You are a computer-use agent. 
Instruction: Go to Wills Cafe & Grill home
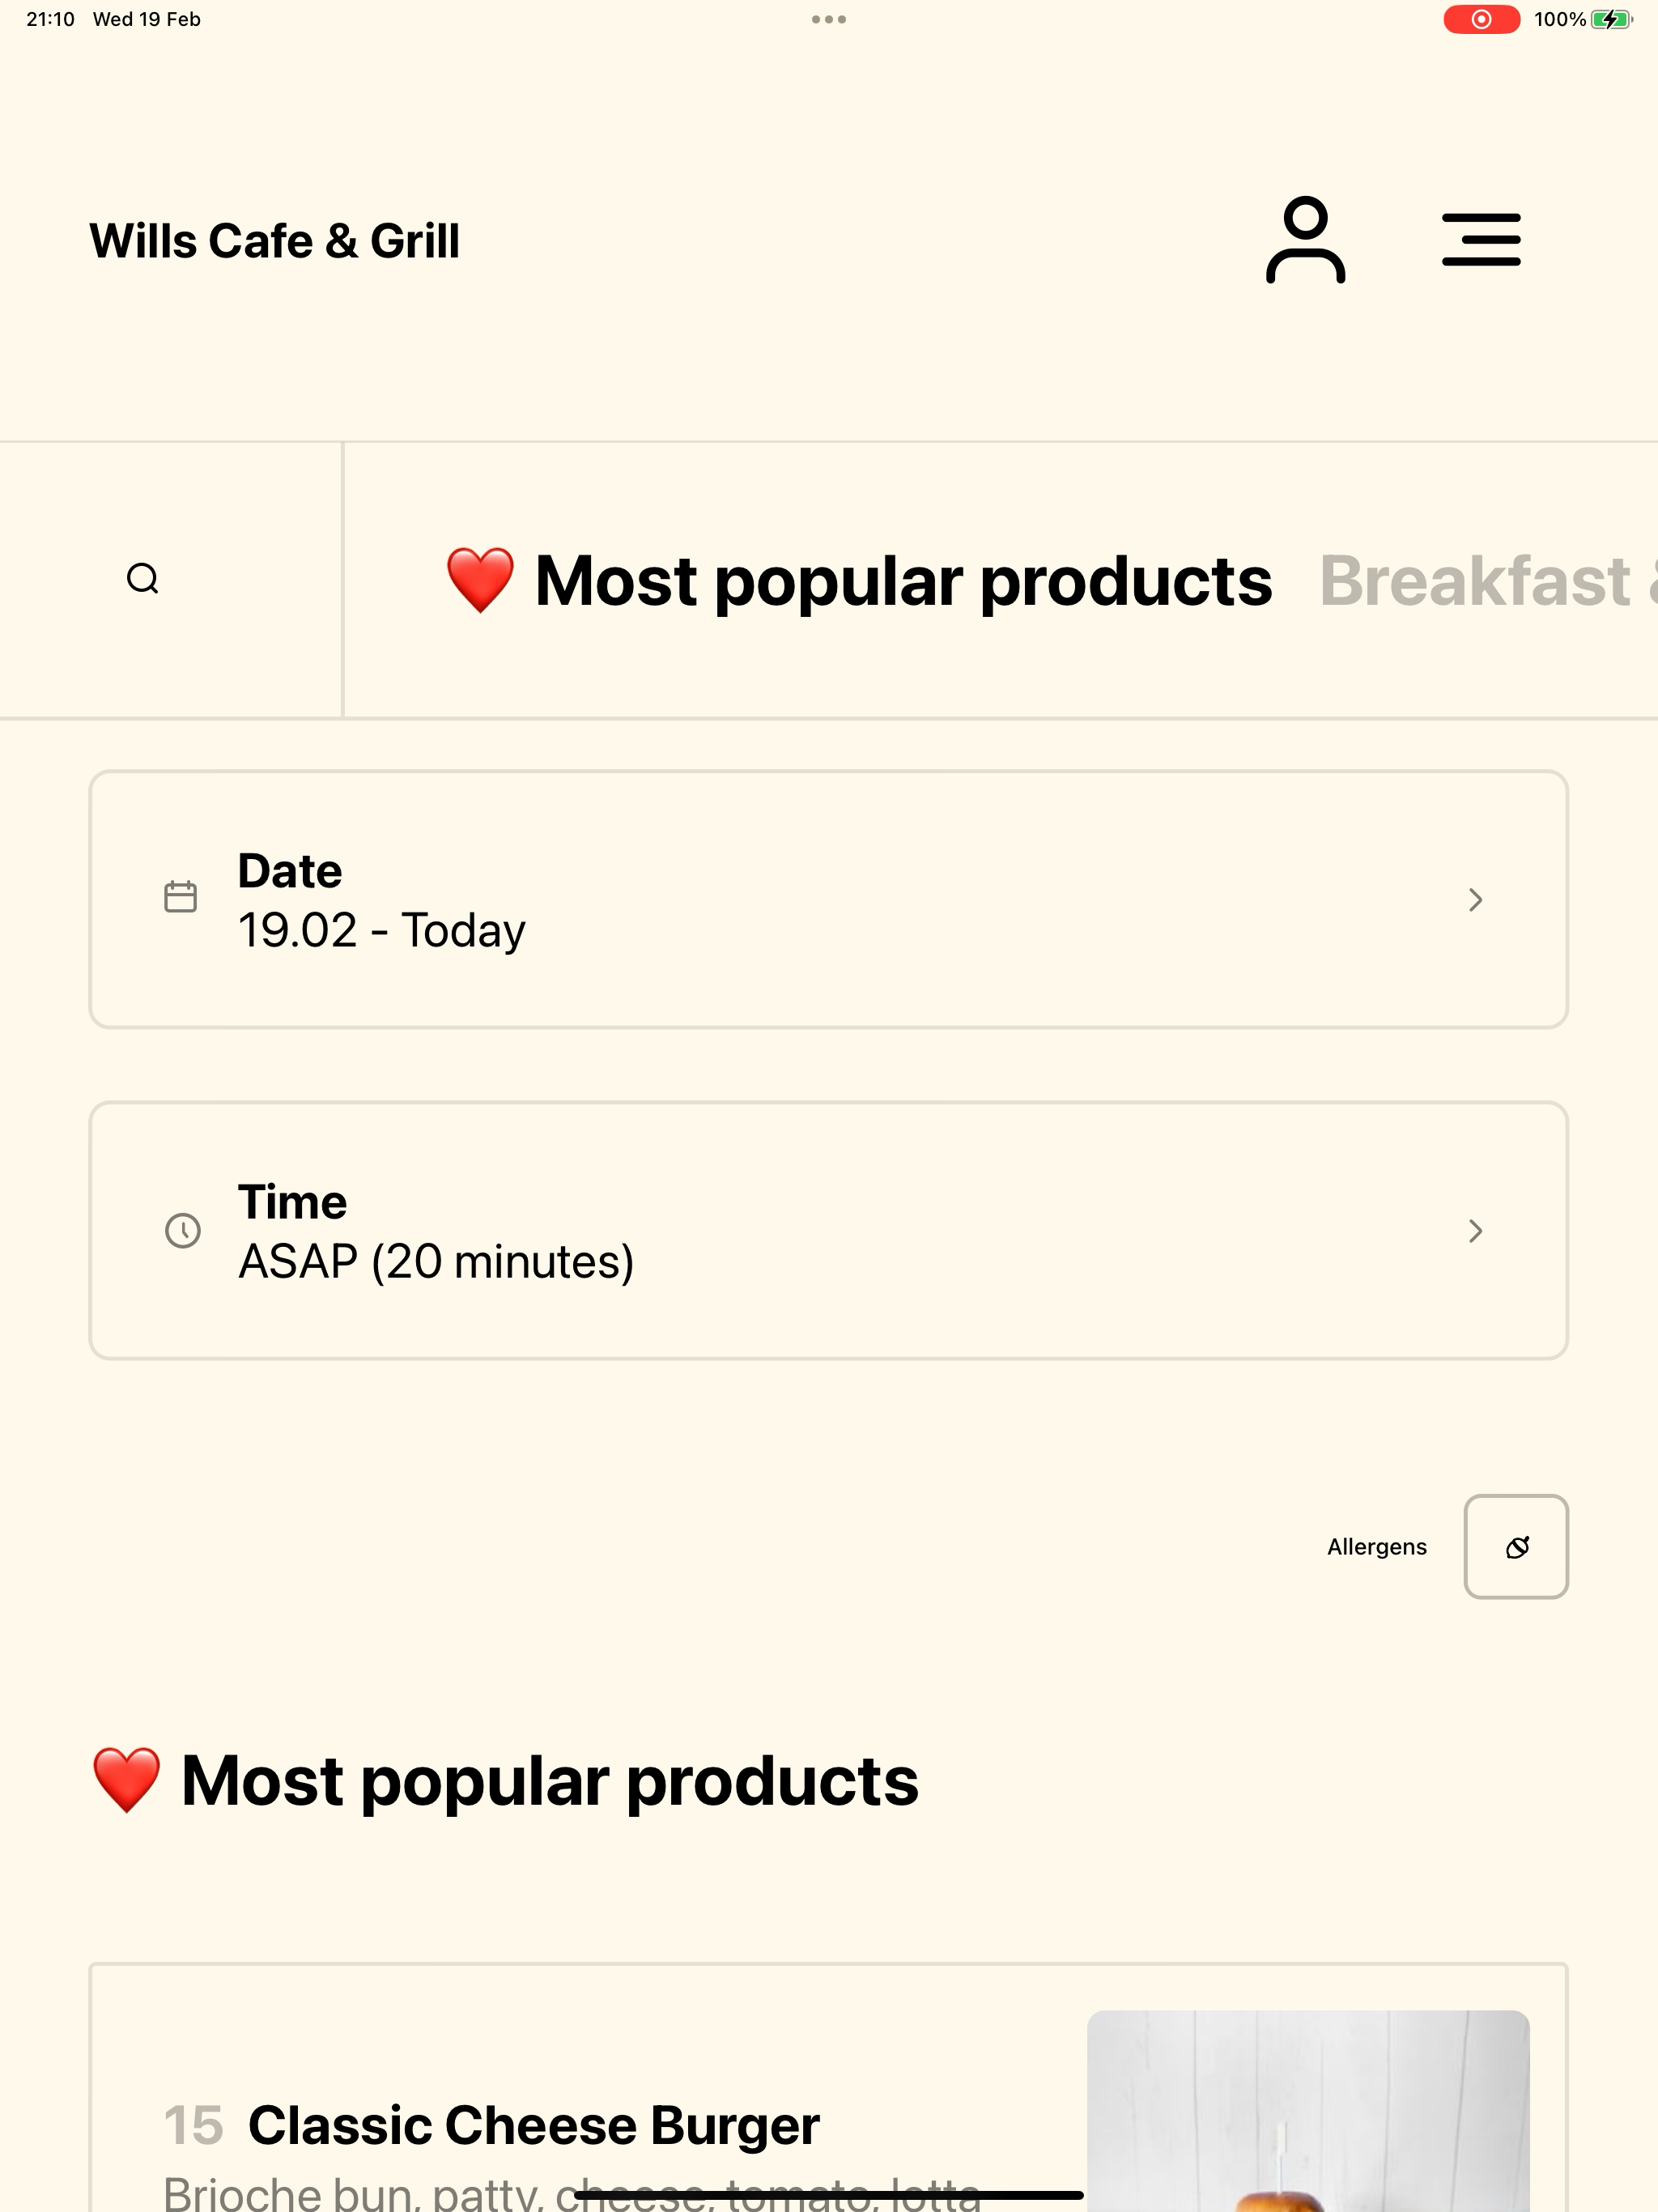click(x=275, y=241)
